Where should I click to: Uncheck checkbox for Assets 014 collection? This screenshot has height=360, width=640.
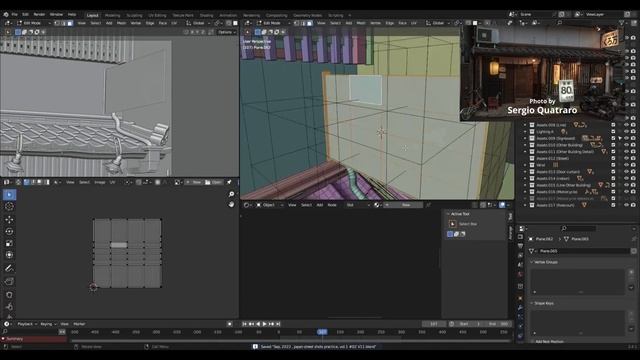(x=613, y=178)
